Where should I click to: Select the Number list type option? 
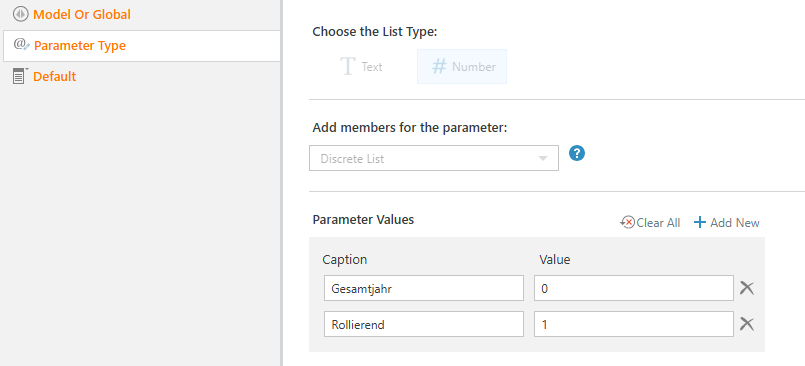coord(462,67)
